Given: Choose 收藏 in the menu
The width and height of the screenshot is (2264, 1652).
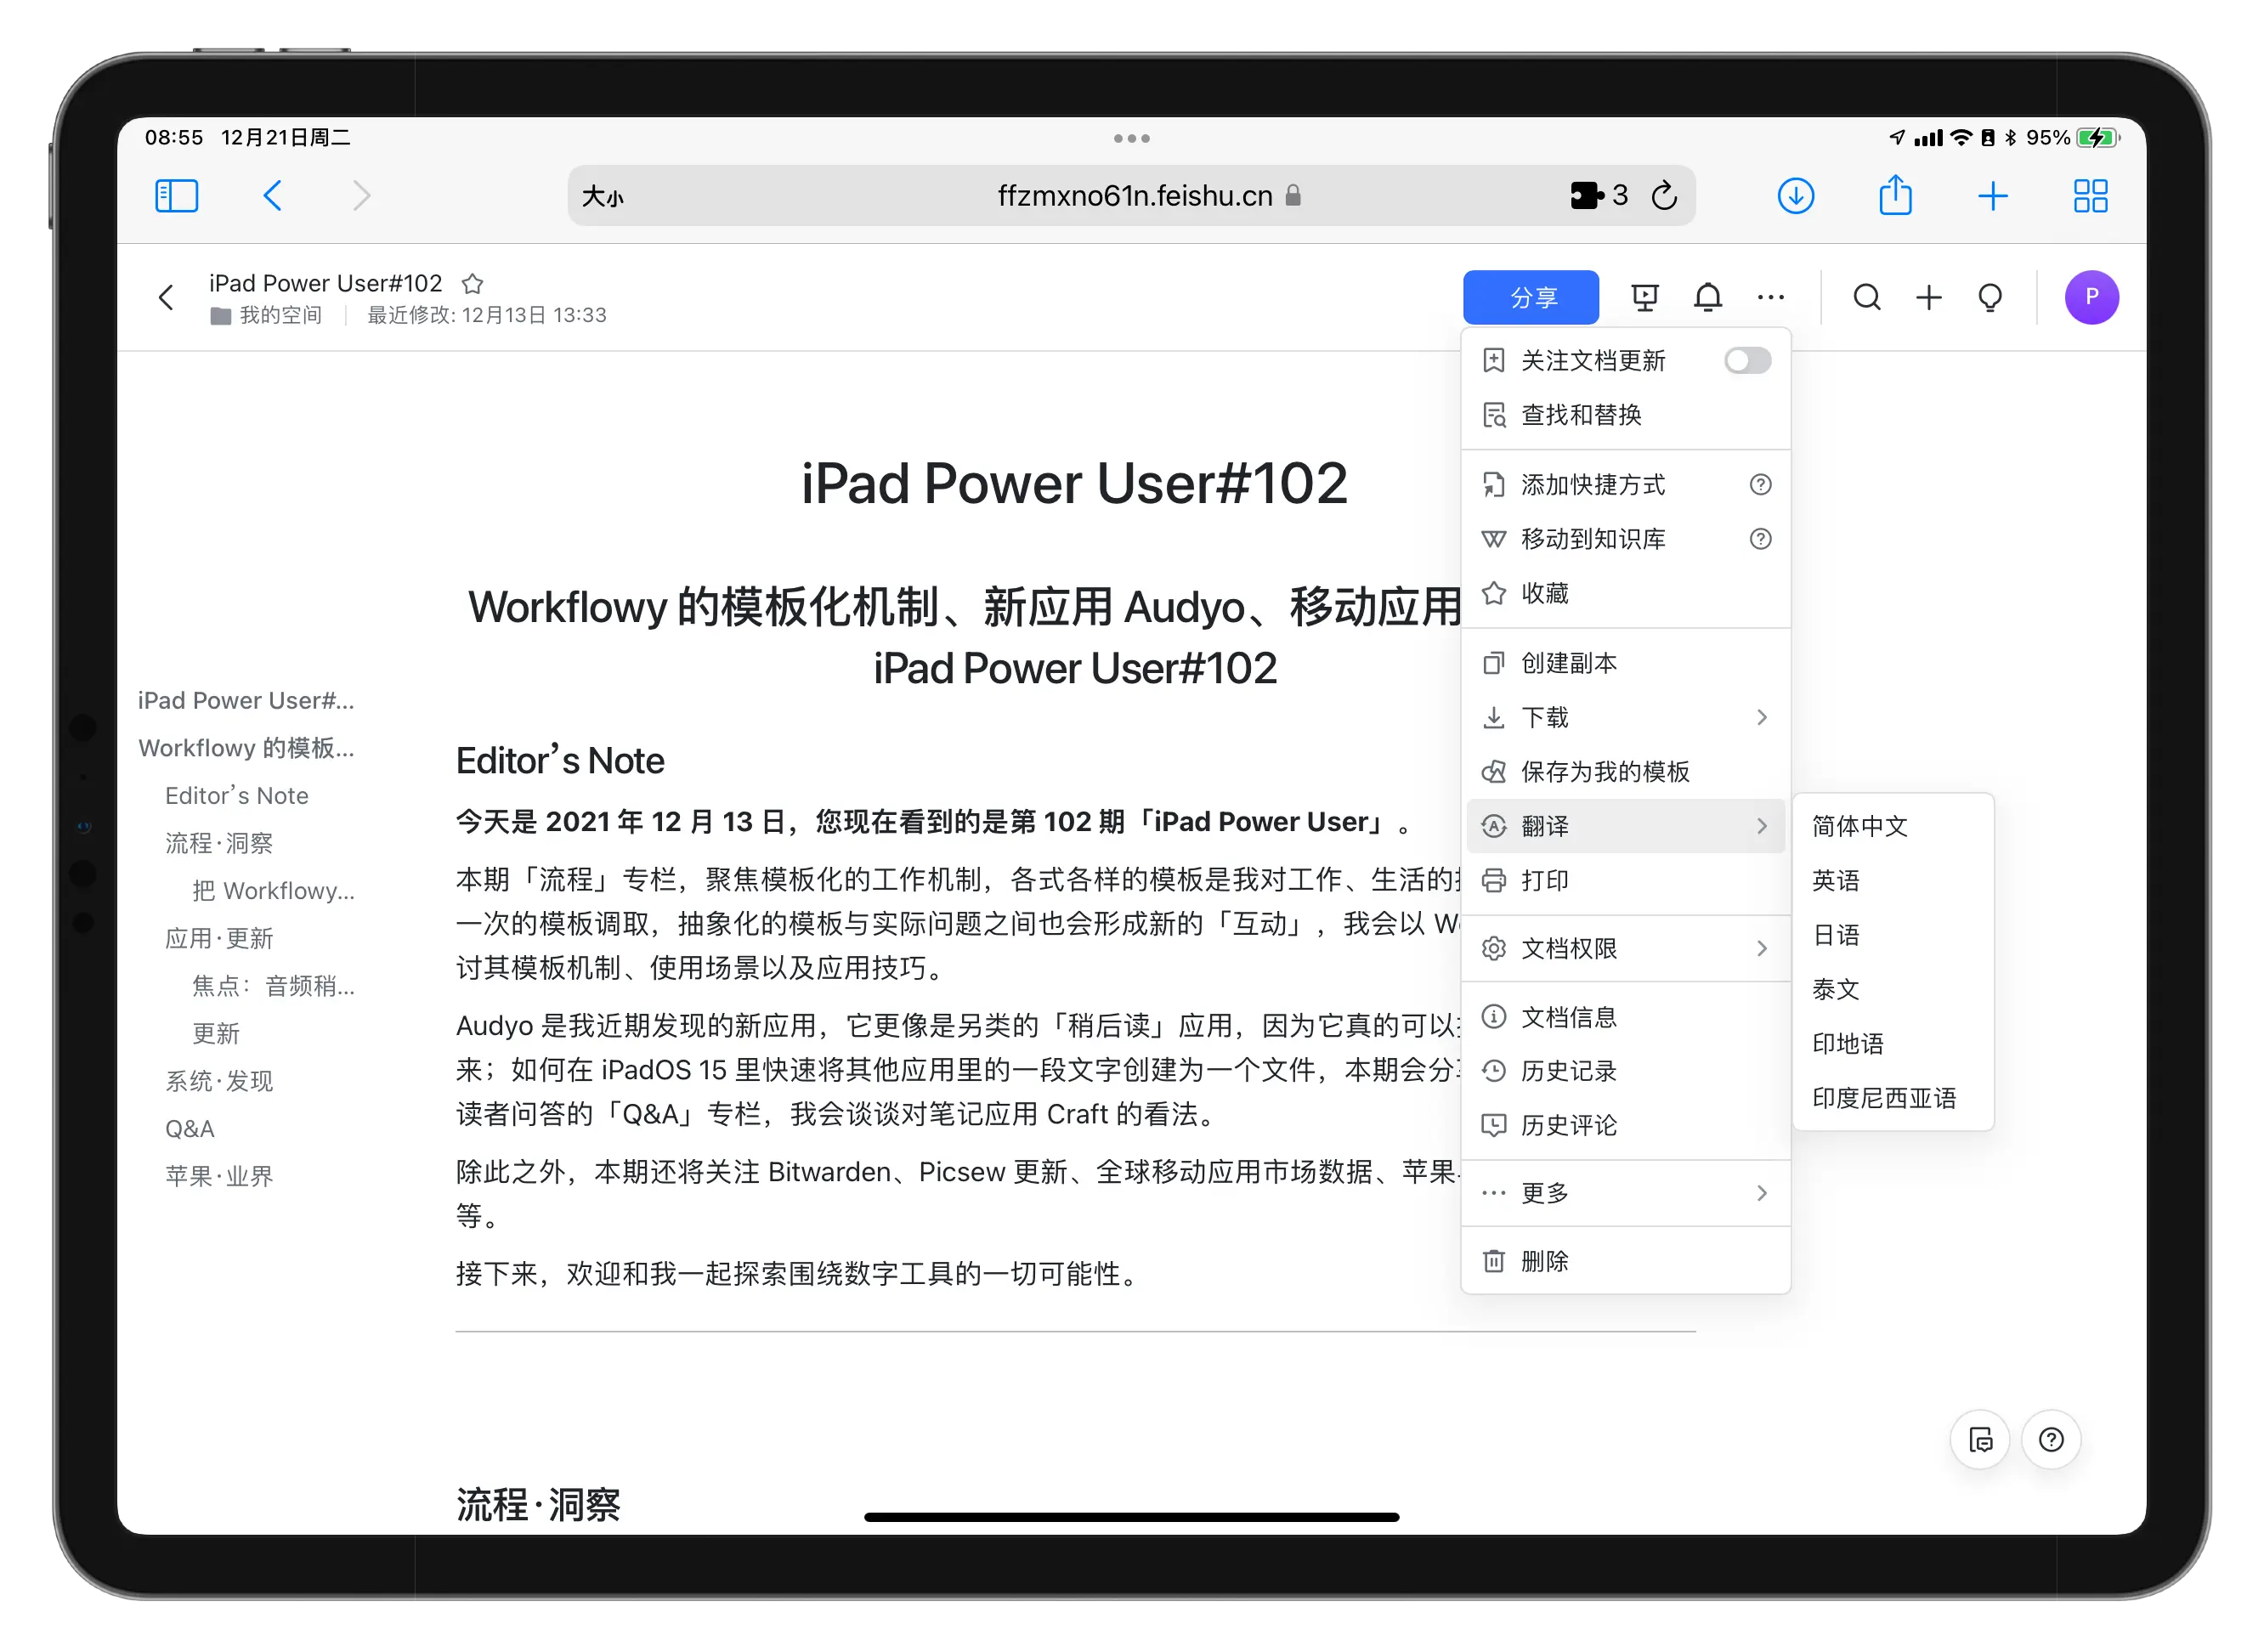Looking at the screenshot, I should click(x=1626, y=593).
